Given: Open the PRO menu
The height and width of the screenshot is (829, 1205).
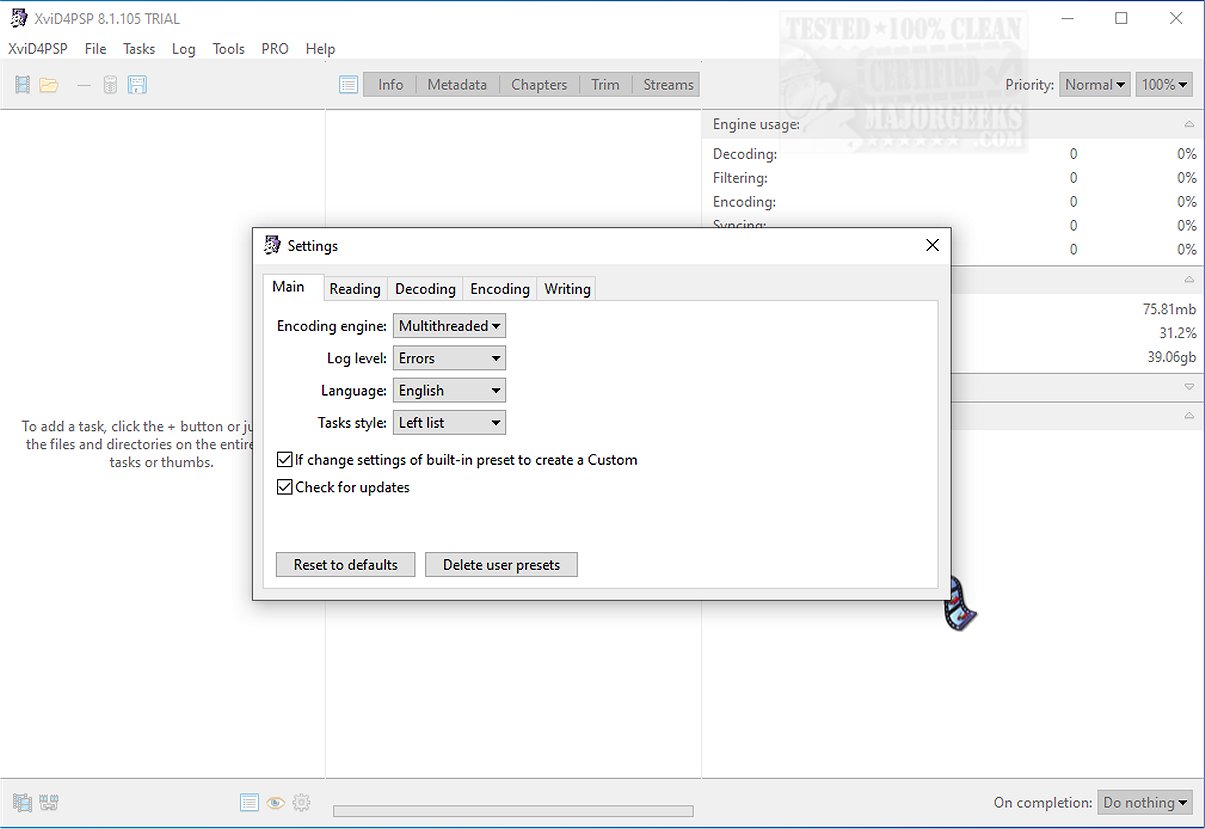Looking at the screenshot, I should [275, 48].
